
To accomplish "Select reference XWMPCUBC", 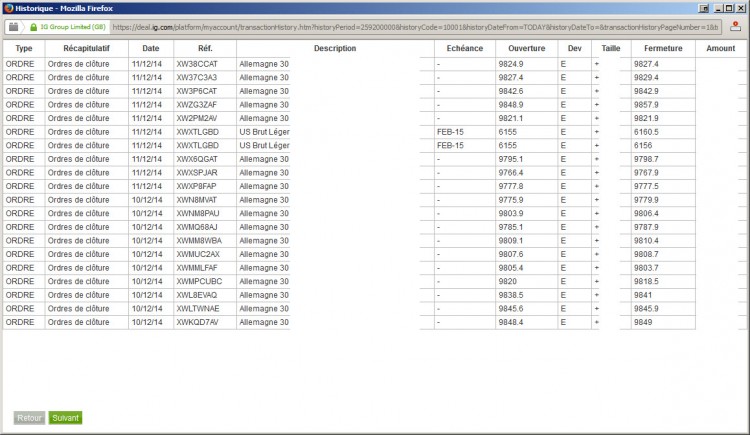I will (199, 281).
